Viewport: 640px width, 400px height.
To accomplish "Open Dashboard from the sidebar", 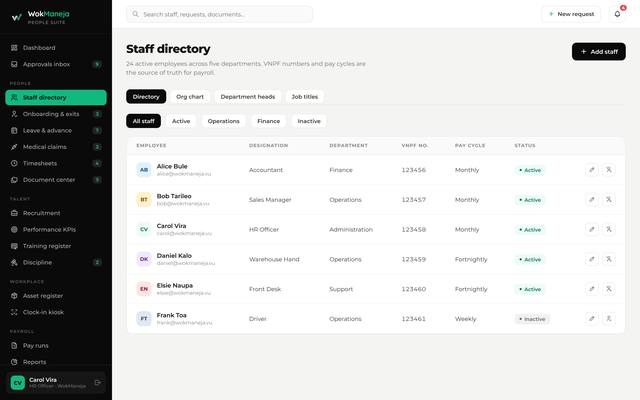I will click(56, 48).
